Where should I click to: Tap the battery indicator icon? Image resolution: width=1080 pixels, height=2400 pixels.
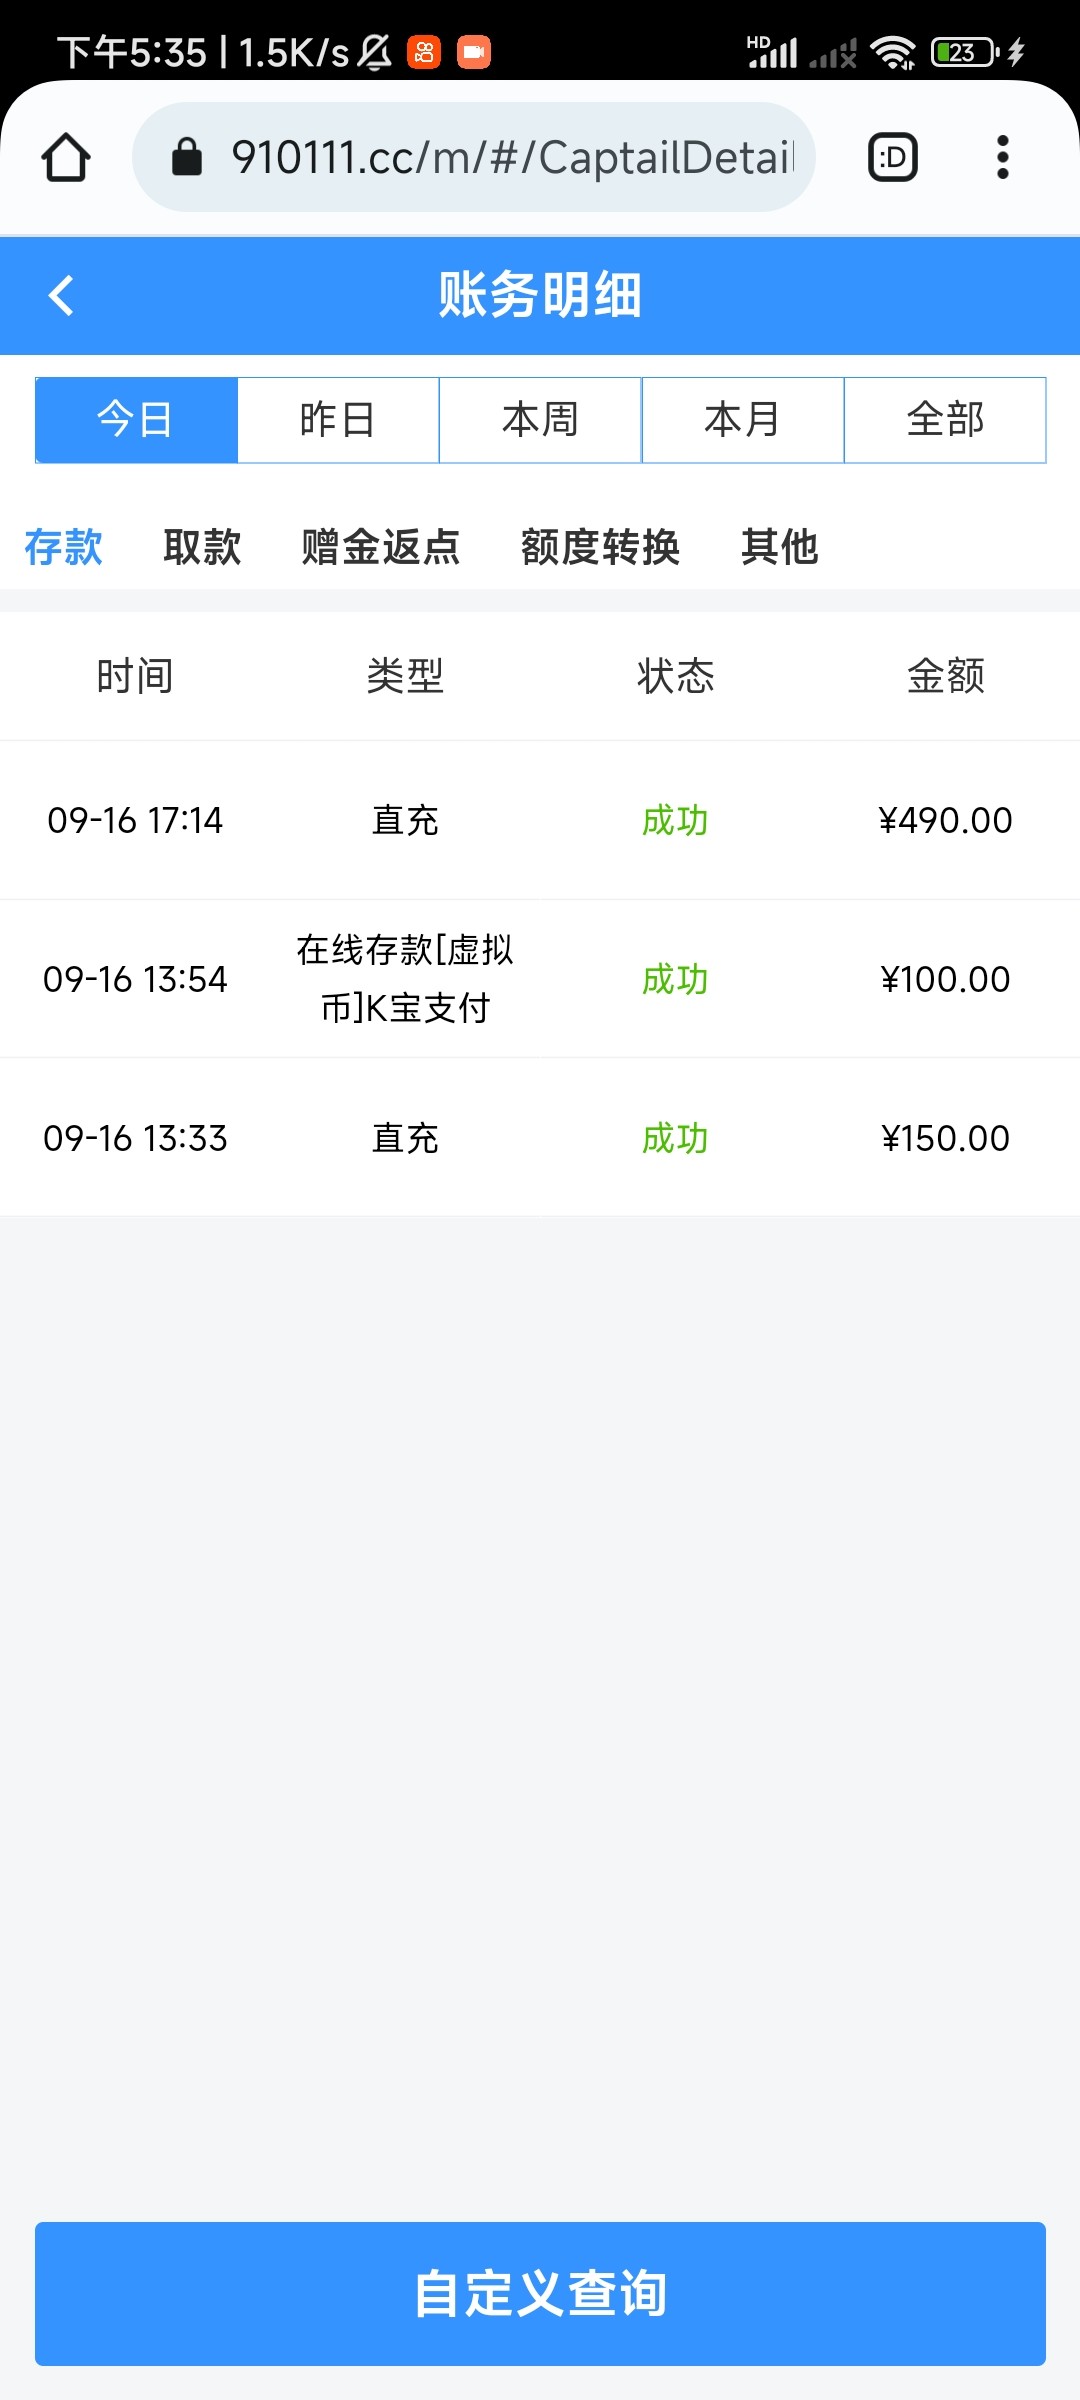point(964,52)
